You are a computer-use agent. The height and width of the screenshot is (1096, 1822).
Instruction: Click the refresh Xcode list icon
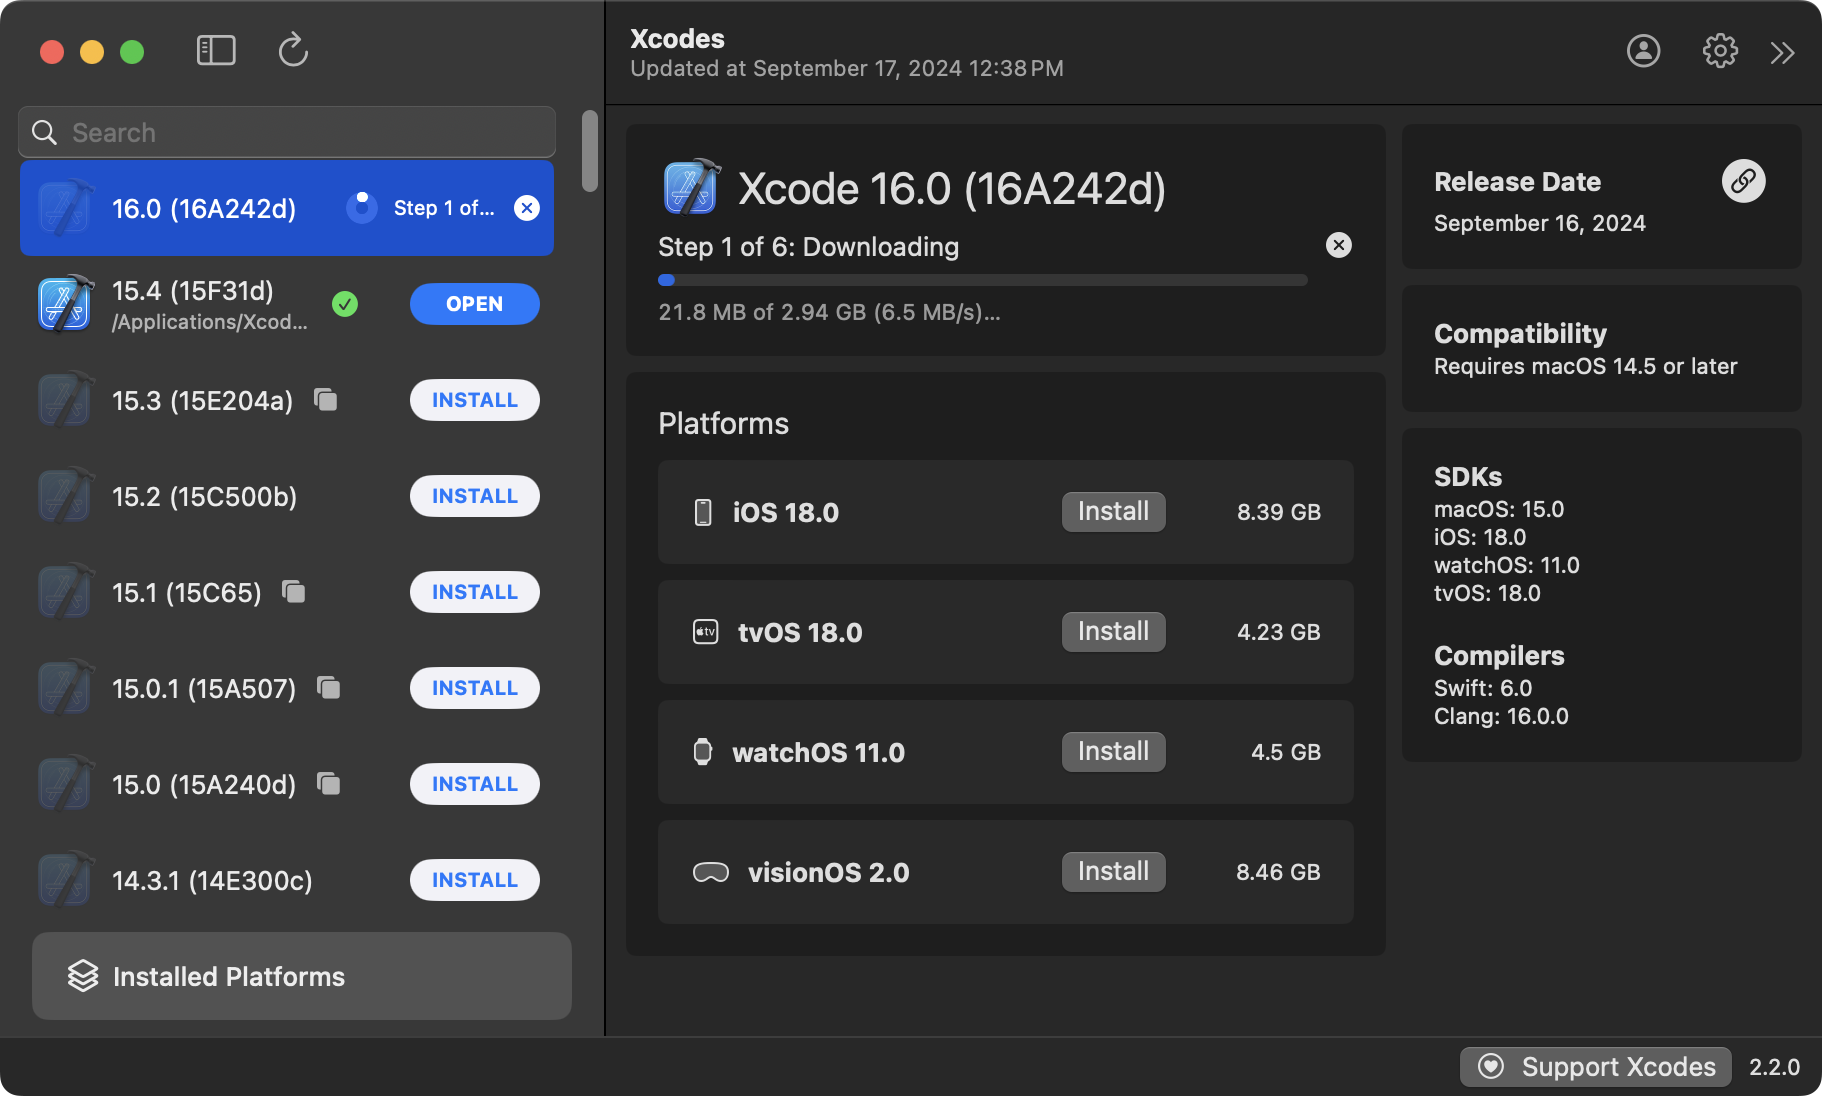293,50
